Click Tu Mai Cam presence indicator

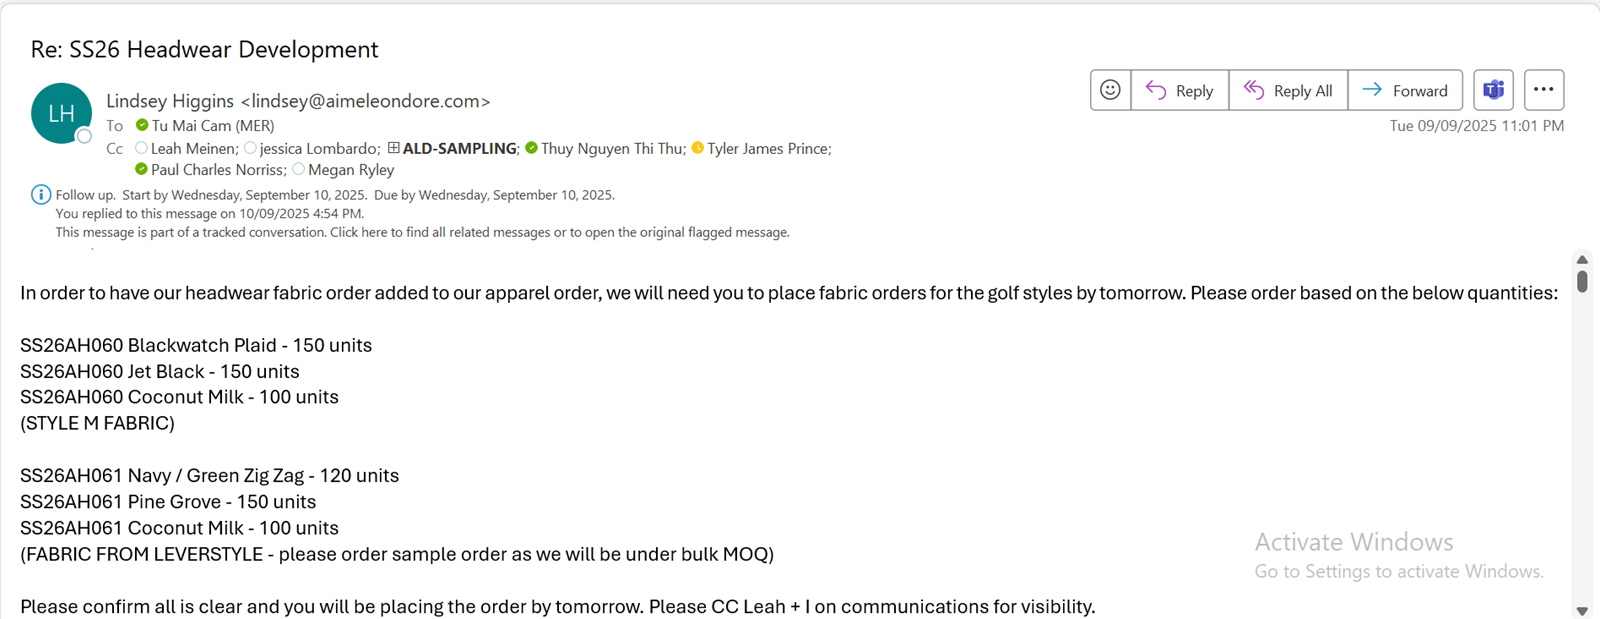tap(142, 126)
